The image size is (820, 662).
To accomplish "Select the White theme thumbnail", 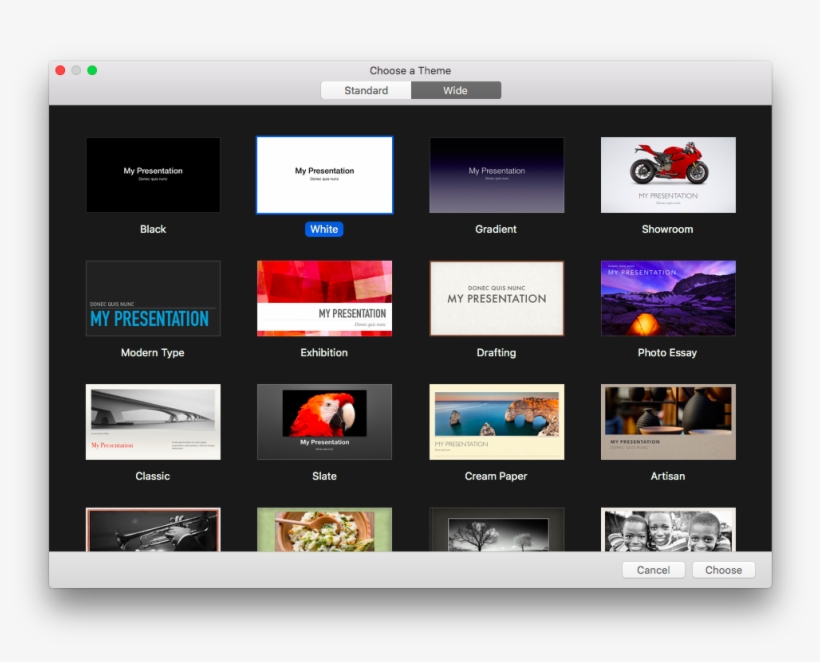I will pyautogui.click(x=324, y=174).
